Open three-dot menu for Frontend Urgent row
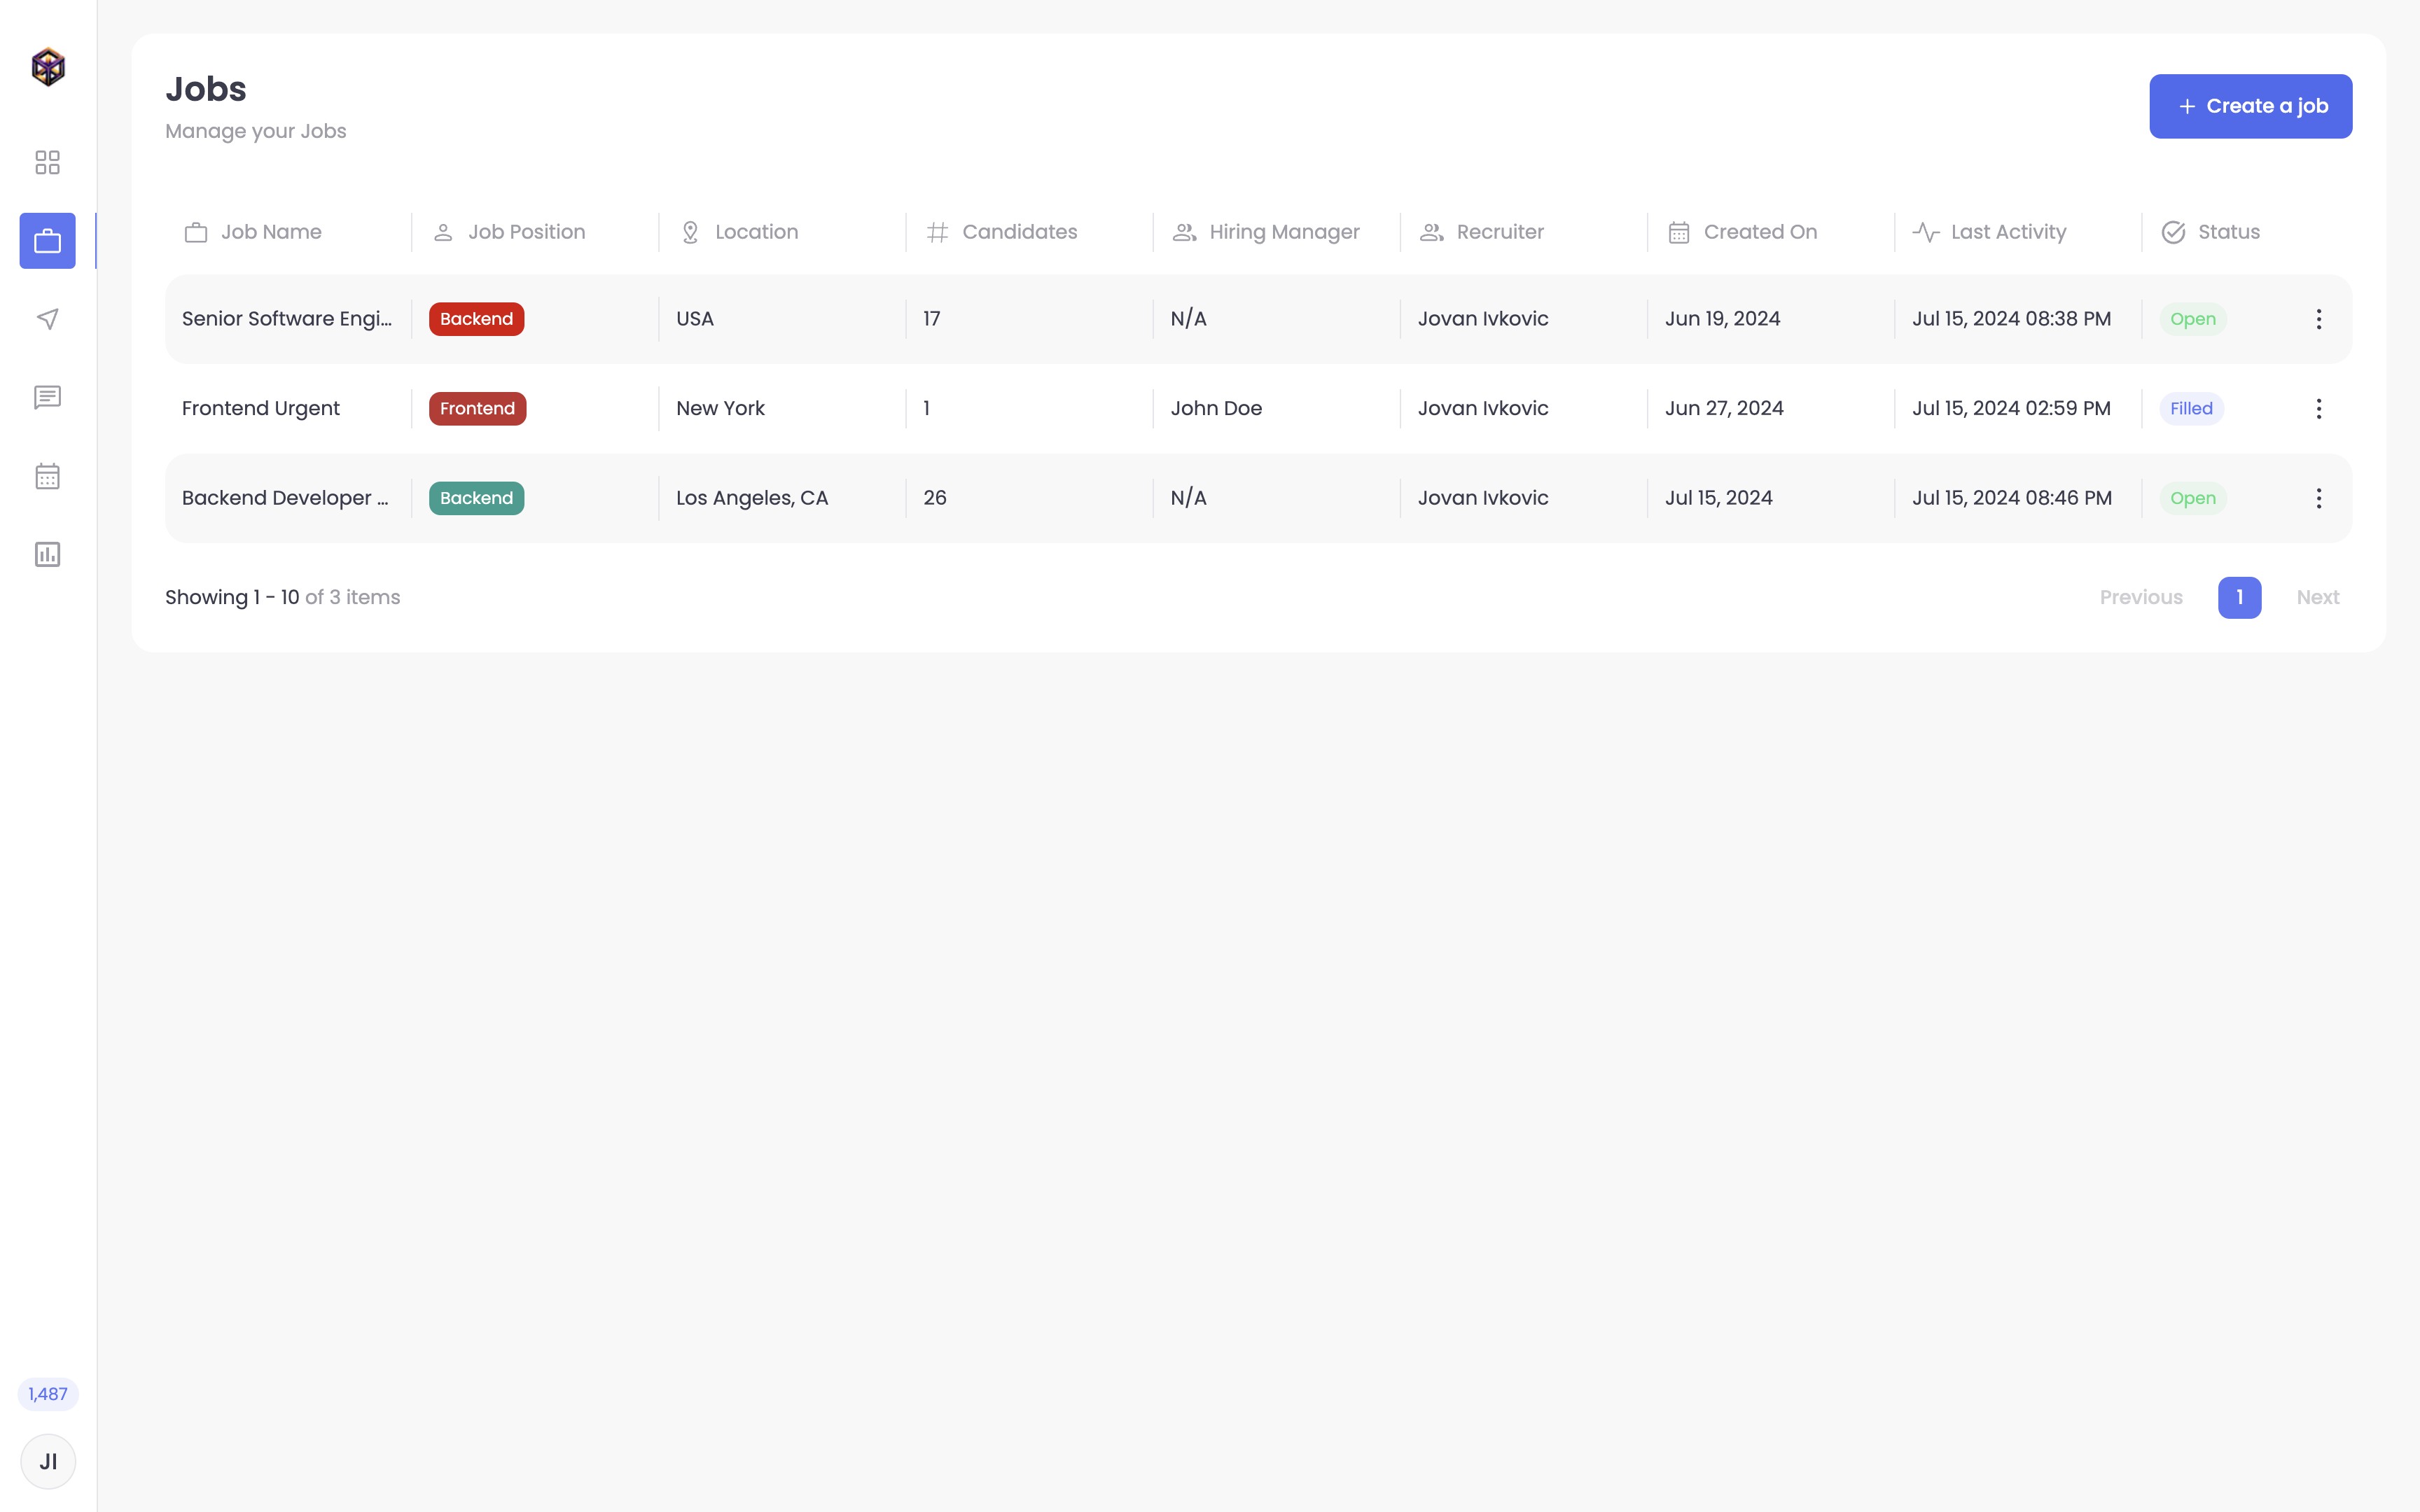This screenshot has height=1512, width=2420. (x=2318, y=408)
